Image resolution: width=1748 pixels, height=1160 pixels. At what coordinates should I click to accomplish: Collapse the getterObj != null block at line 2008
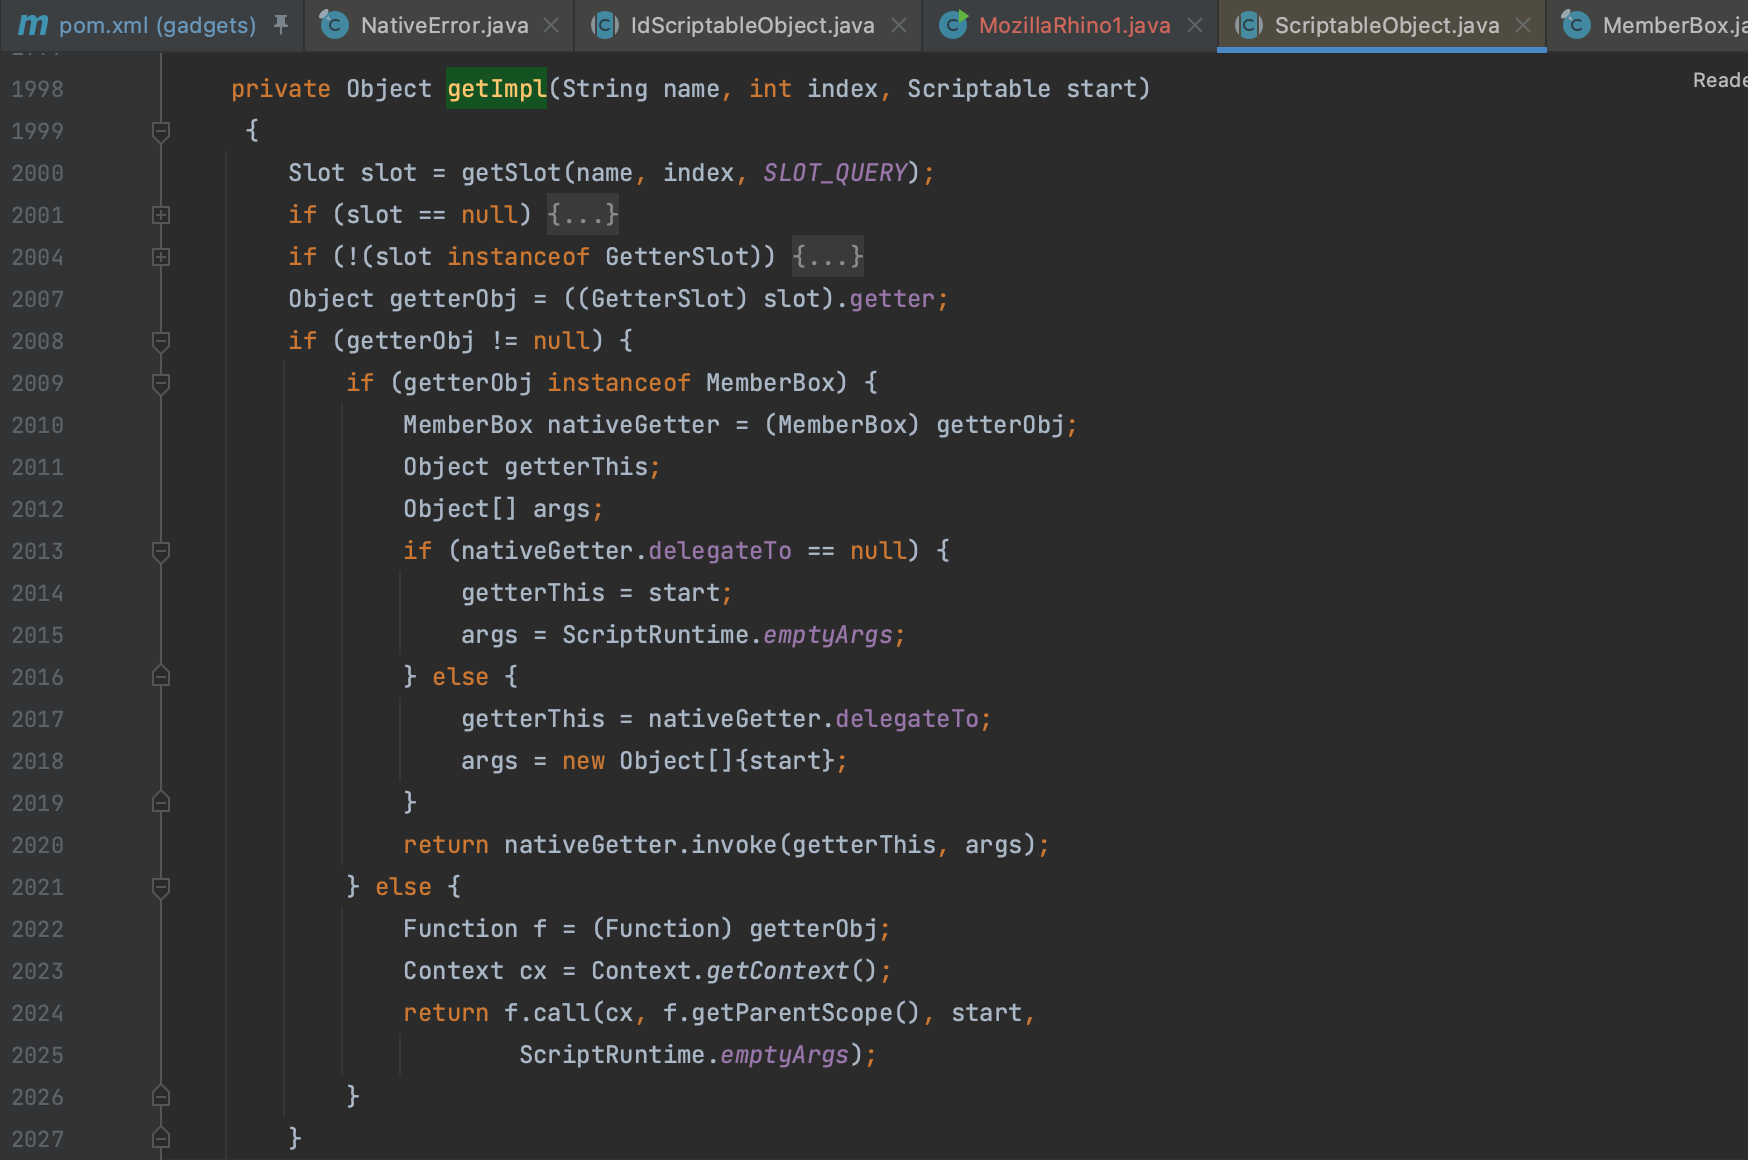tap(161, 341)
